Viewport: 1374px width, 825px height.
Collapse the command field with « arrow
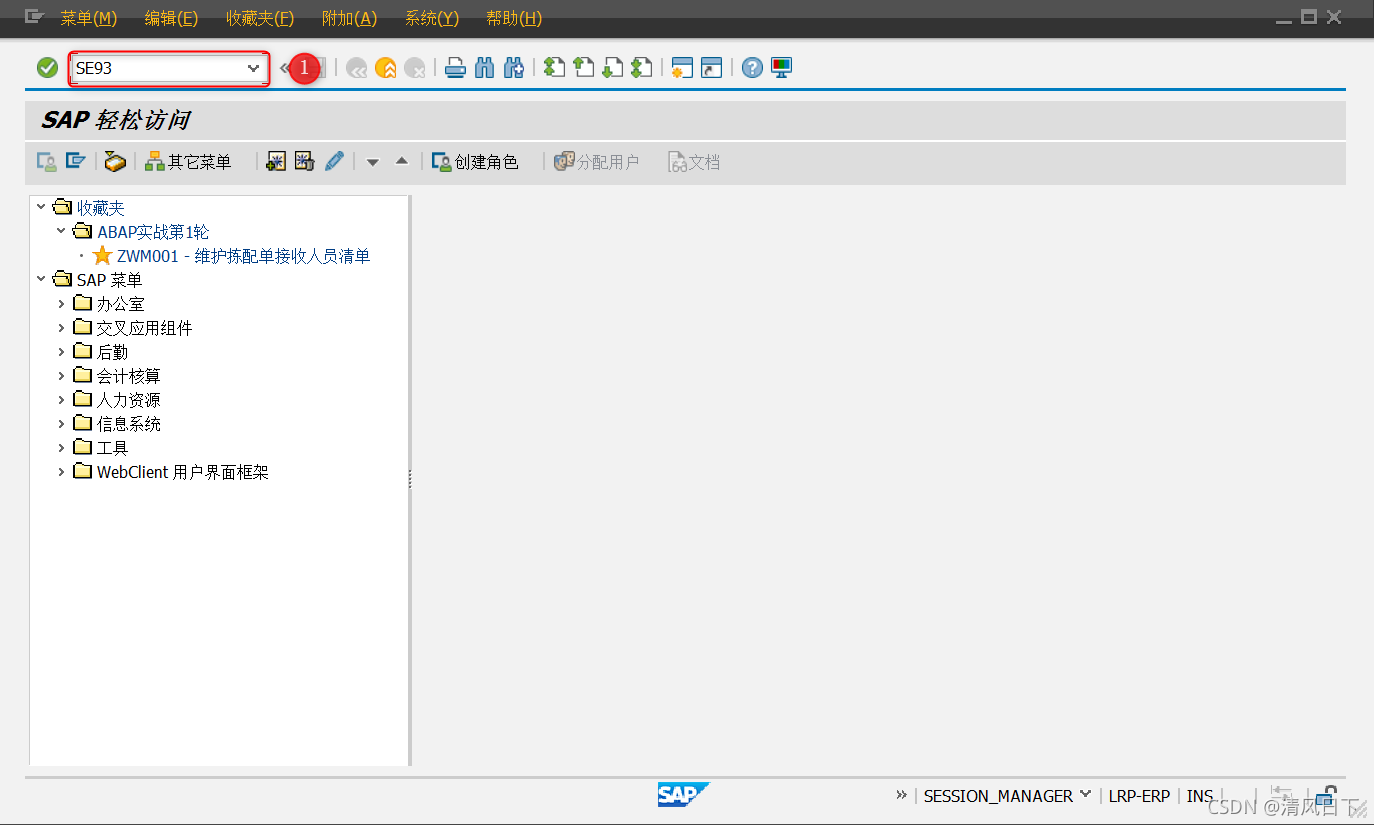coord(285,68)
